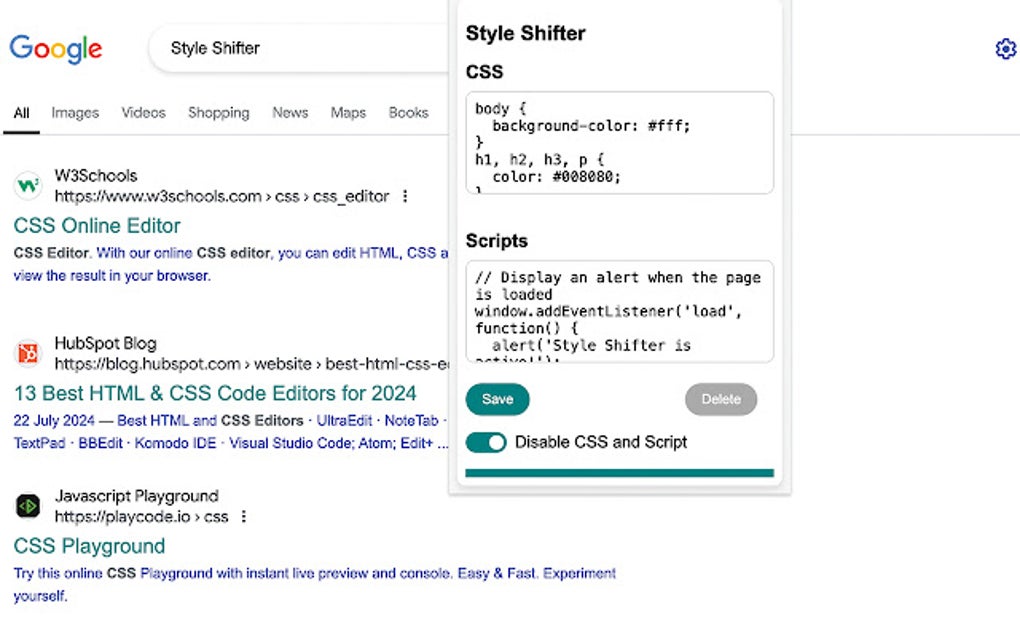Open the Google settings gear icon

point(1005,49)
